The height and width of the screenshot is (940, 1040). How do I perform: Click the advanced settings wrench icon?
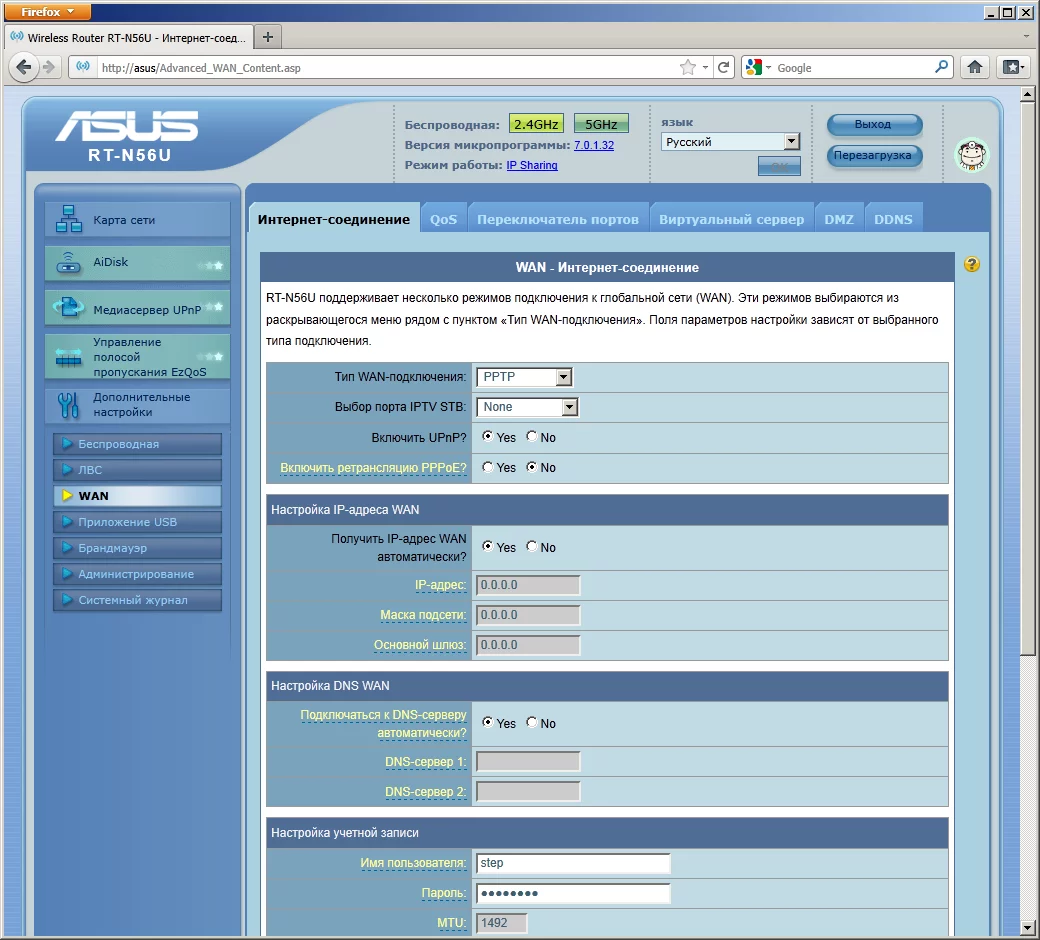click(x=68, y=405)
